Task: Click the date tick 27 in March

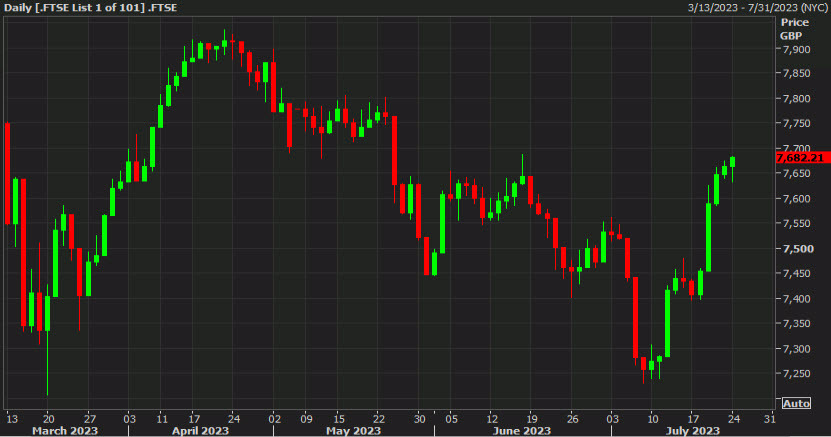Action: pyautogui.click(x=90, y=419)
